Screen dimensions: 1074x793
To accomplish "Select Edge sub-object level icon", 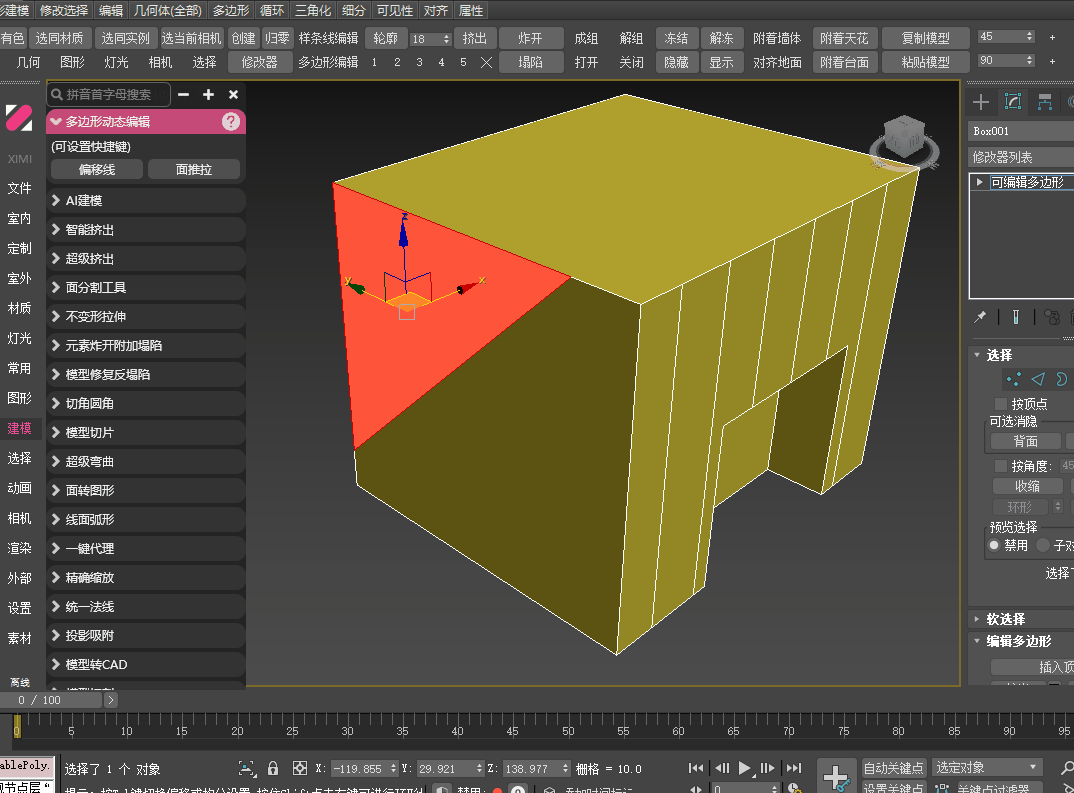I will [1038, 379].
